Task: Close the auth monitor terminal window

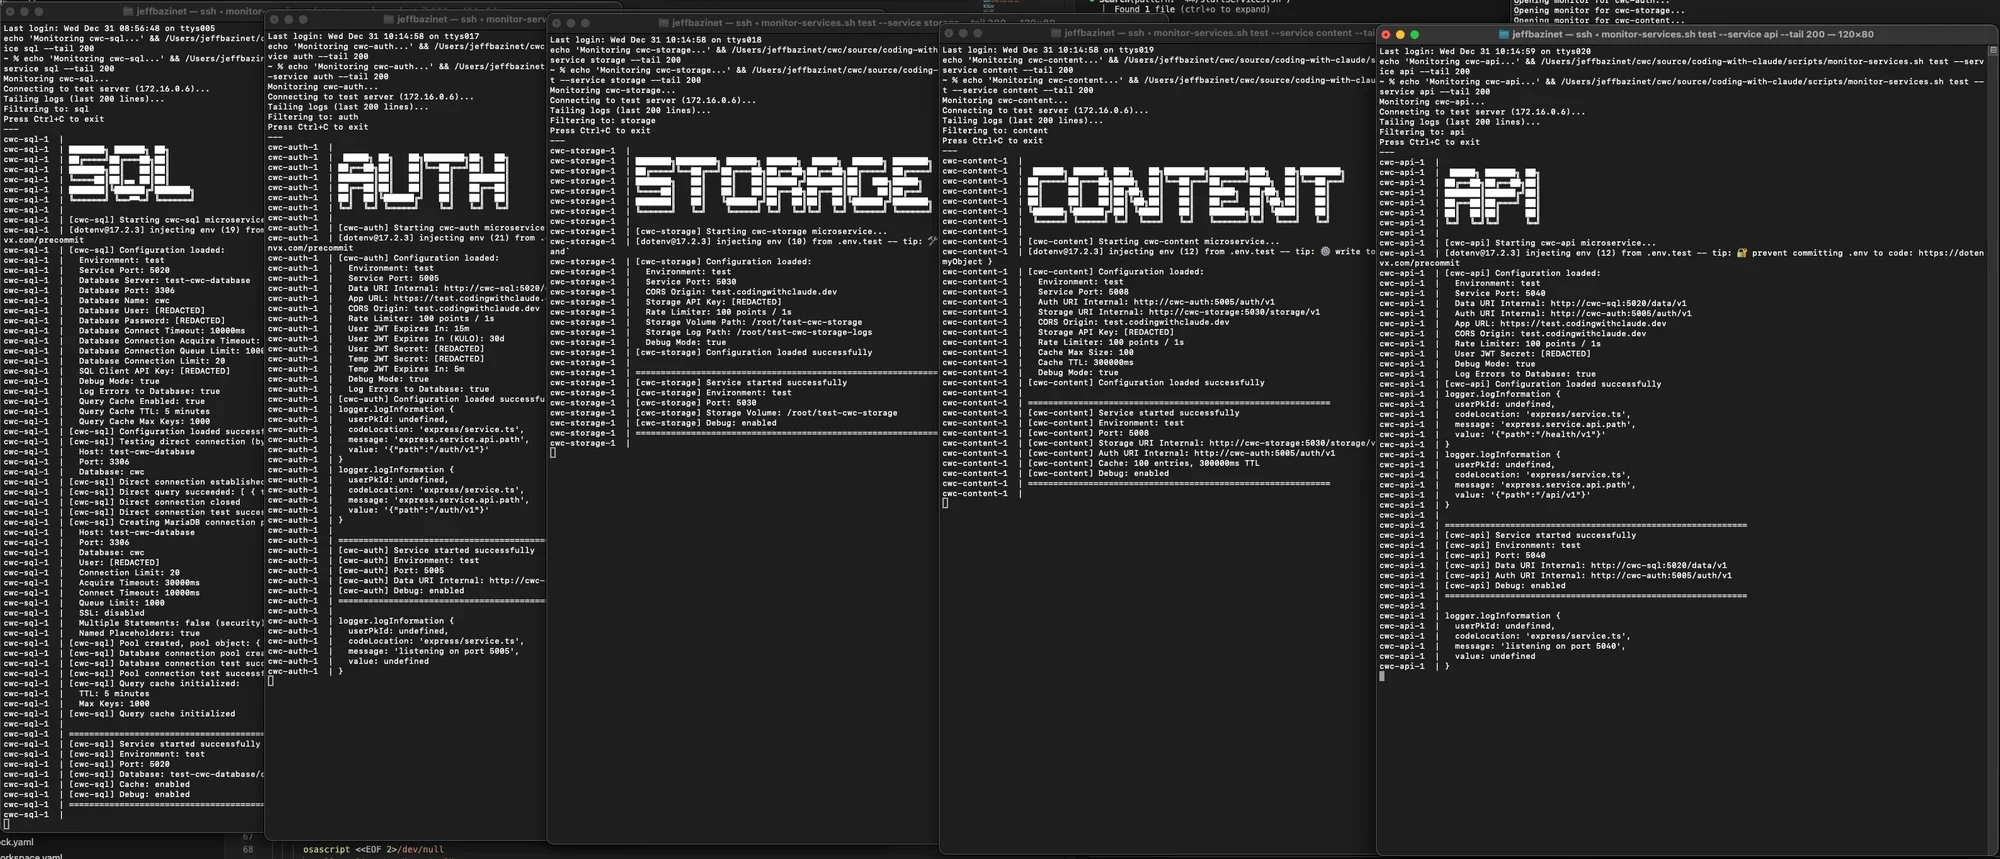Action: pos(275,20)
